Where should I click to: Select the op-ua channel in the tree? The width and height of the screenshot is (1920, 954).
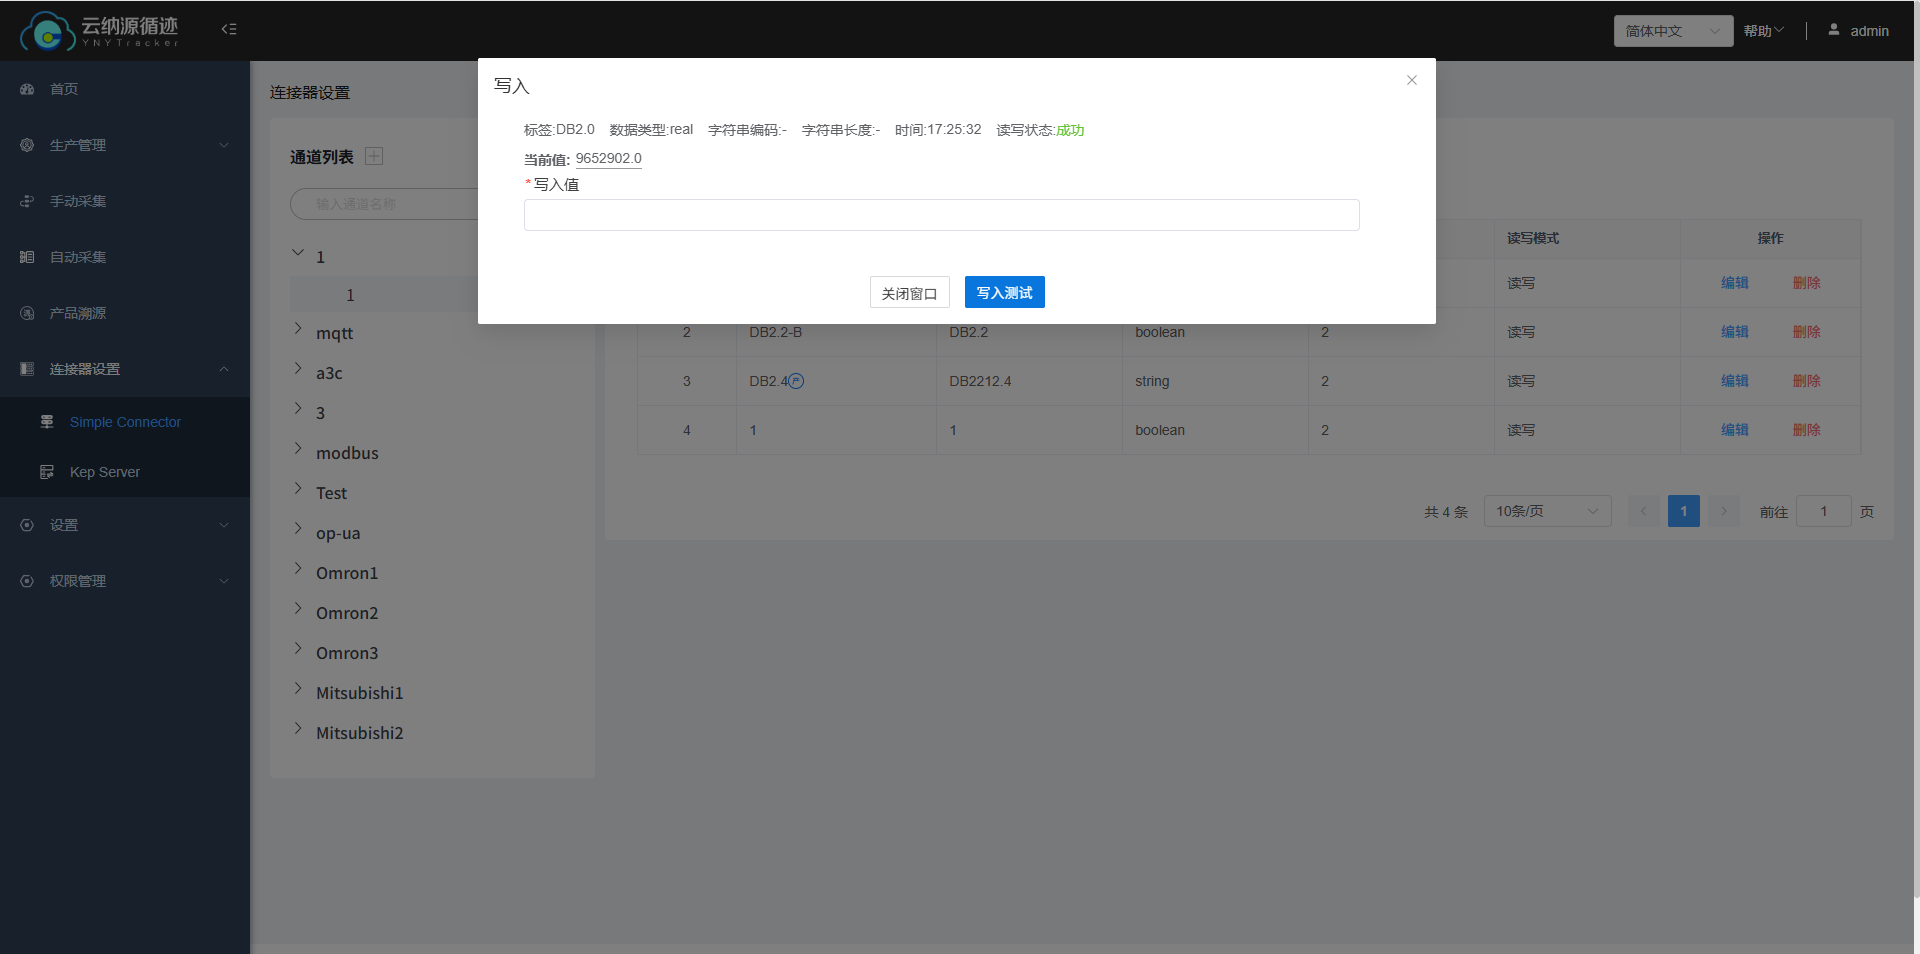click(x=338, y=533)
